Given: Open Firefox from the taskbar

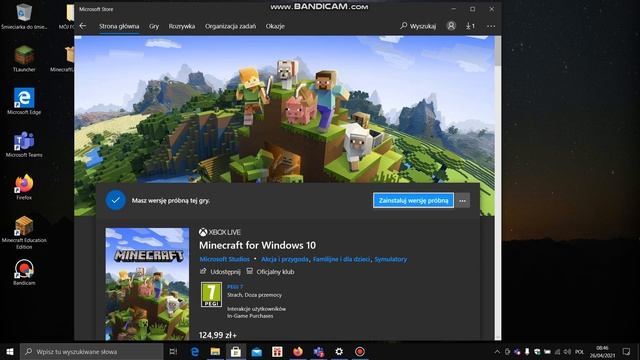Looking at the screenshot, I should click(x=298, y=351).
